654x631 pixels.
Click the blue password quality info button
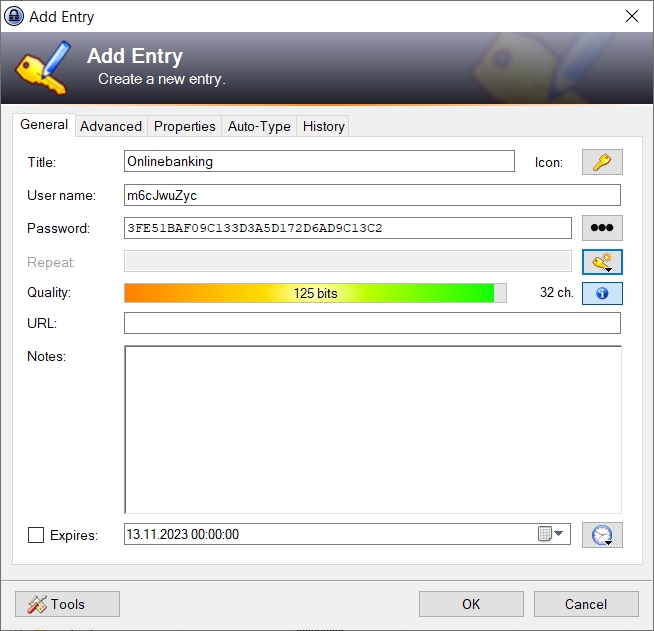tap(602, 293)
